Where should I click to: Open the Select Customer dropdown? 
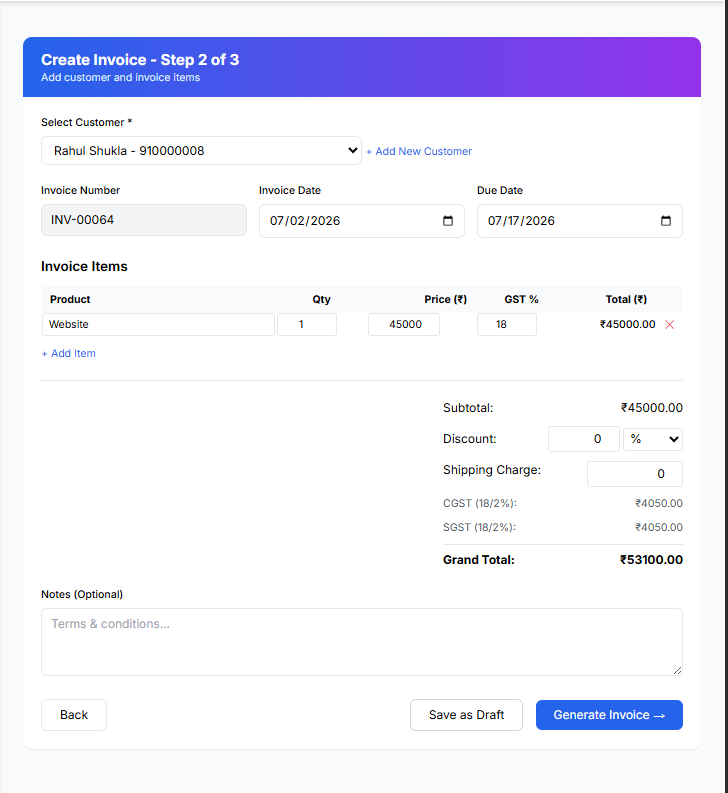201,151
